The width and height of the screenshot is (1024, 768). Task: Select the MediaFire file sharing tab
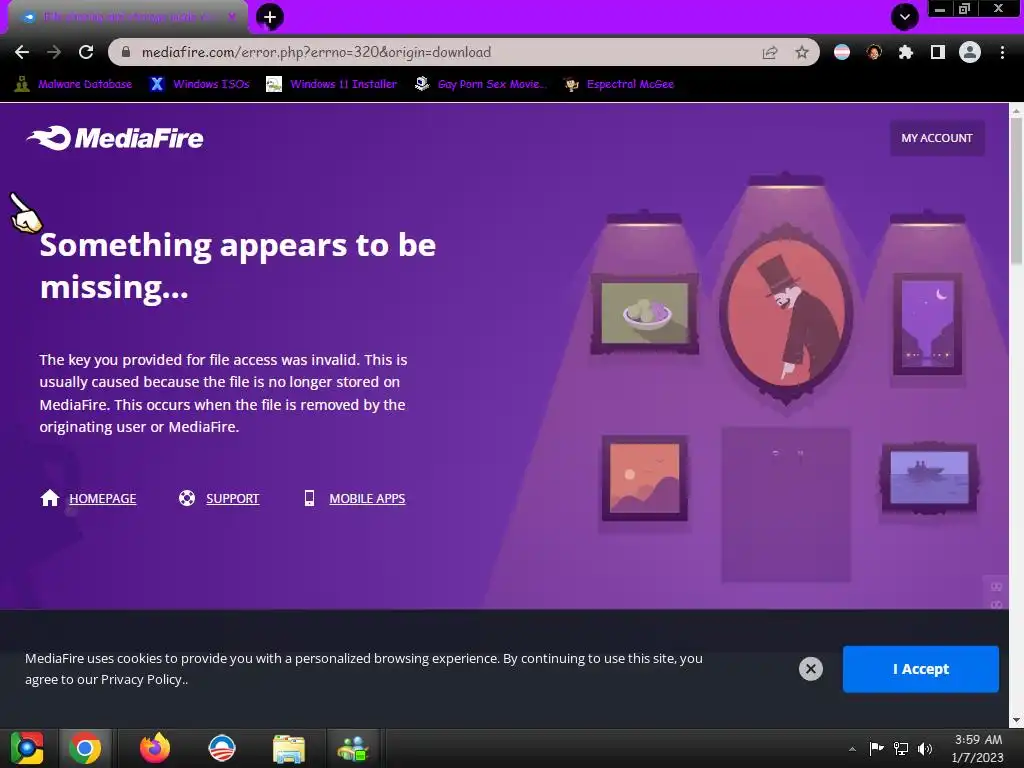tap(127, 17)
